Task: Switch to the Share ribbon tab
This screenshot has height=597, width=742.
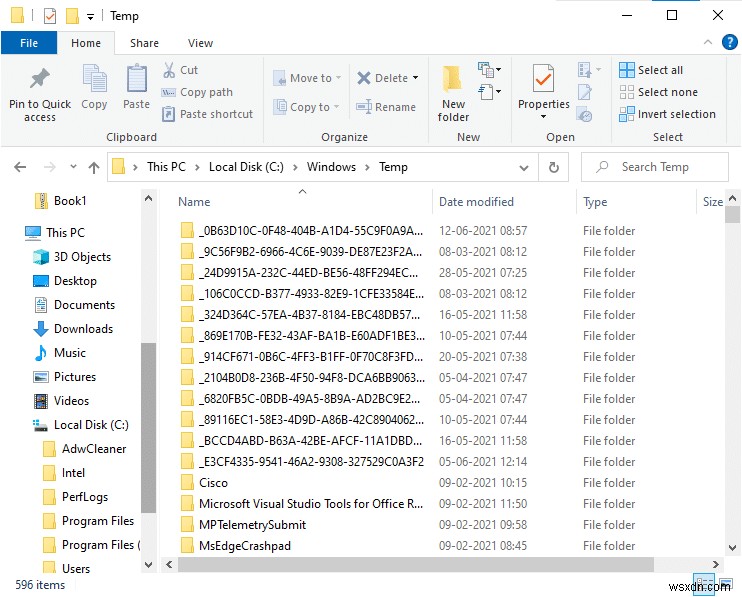Action: [144, 43]
